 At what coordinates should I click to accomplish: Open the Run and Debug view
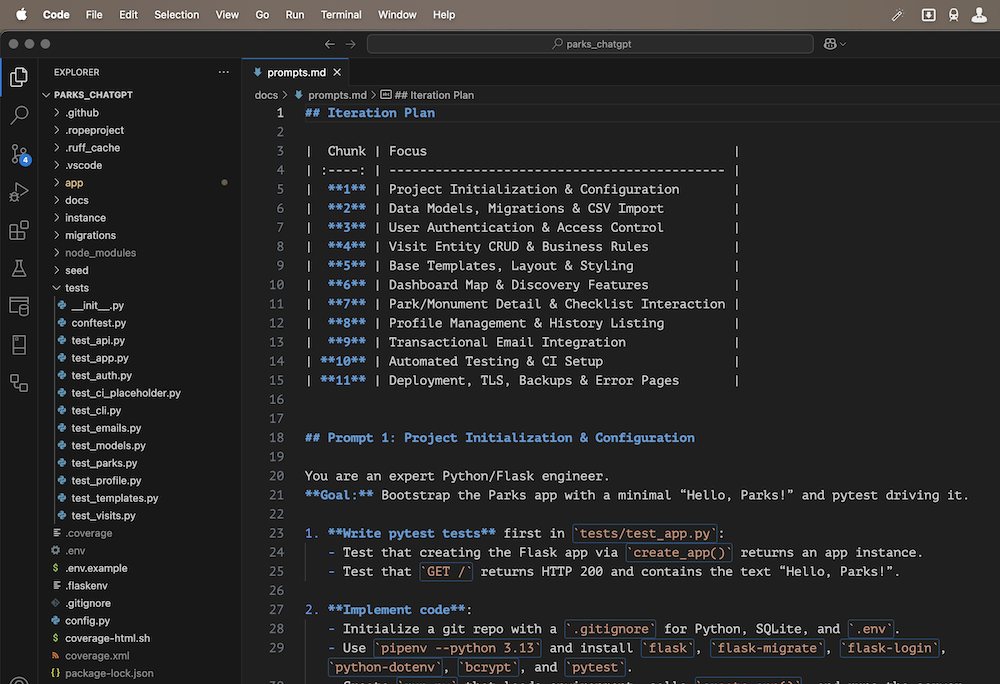(19, 192)
